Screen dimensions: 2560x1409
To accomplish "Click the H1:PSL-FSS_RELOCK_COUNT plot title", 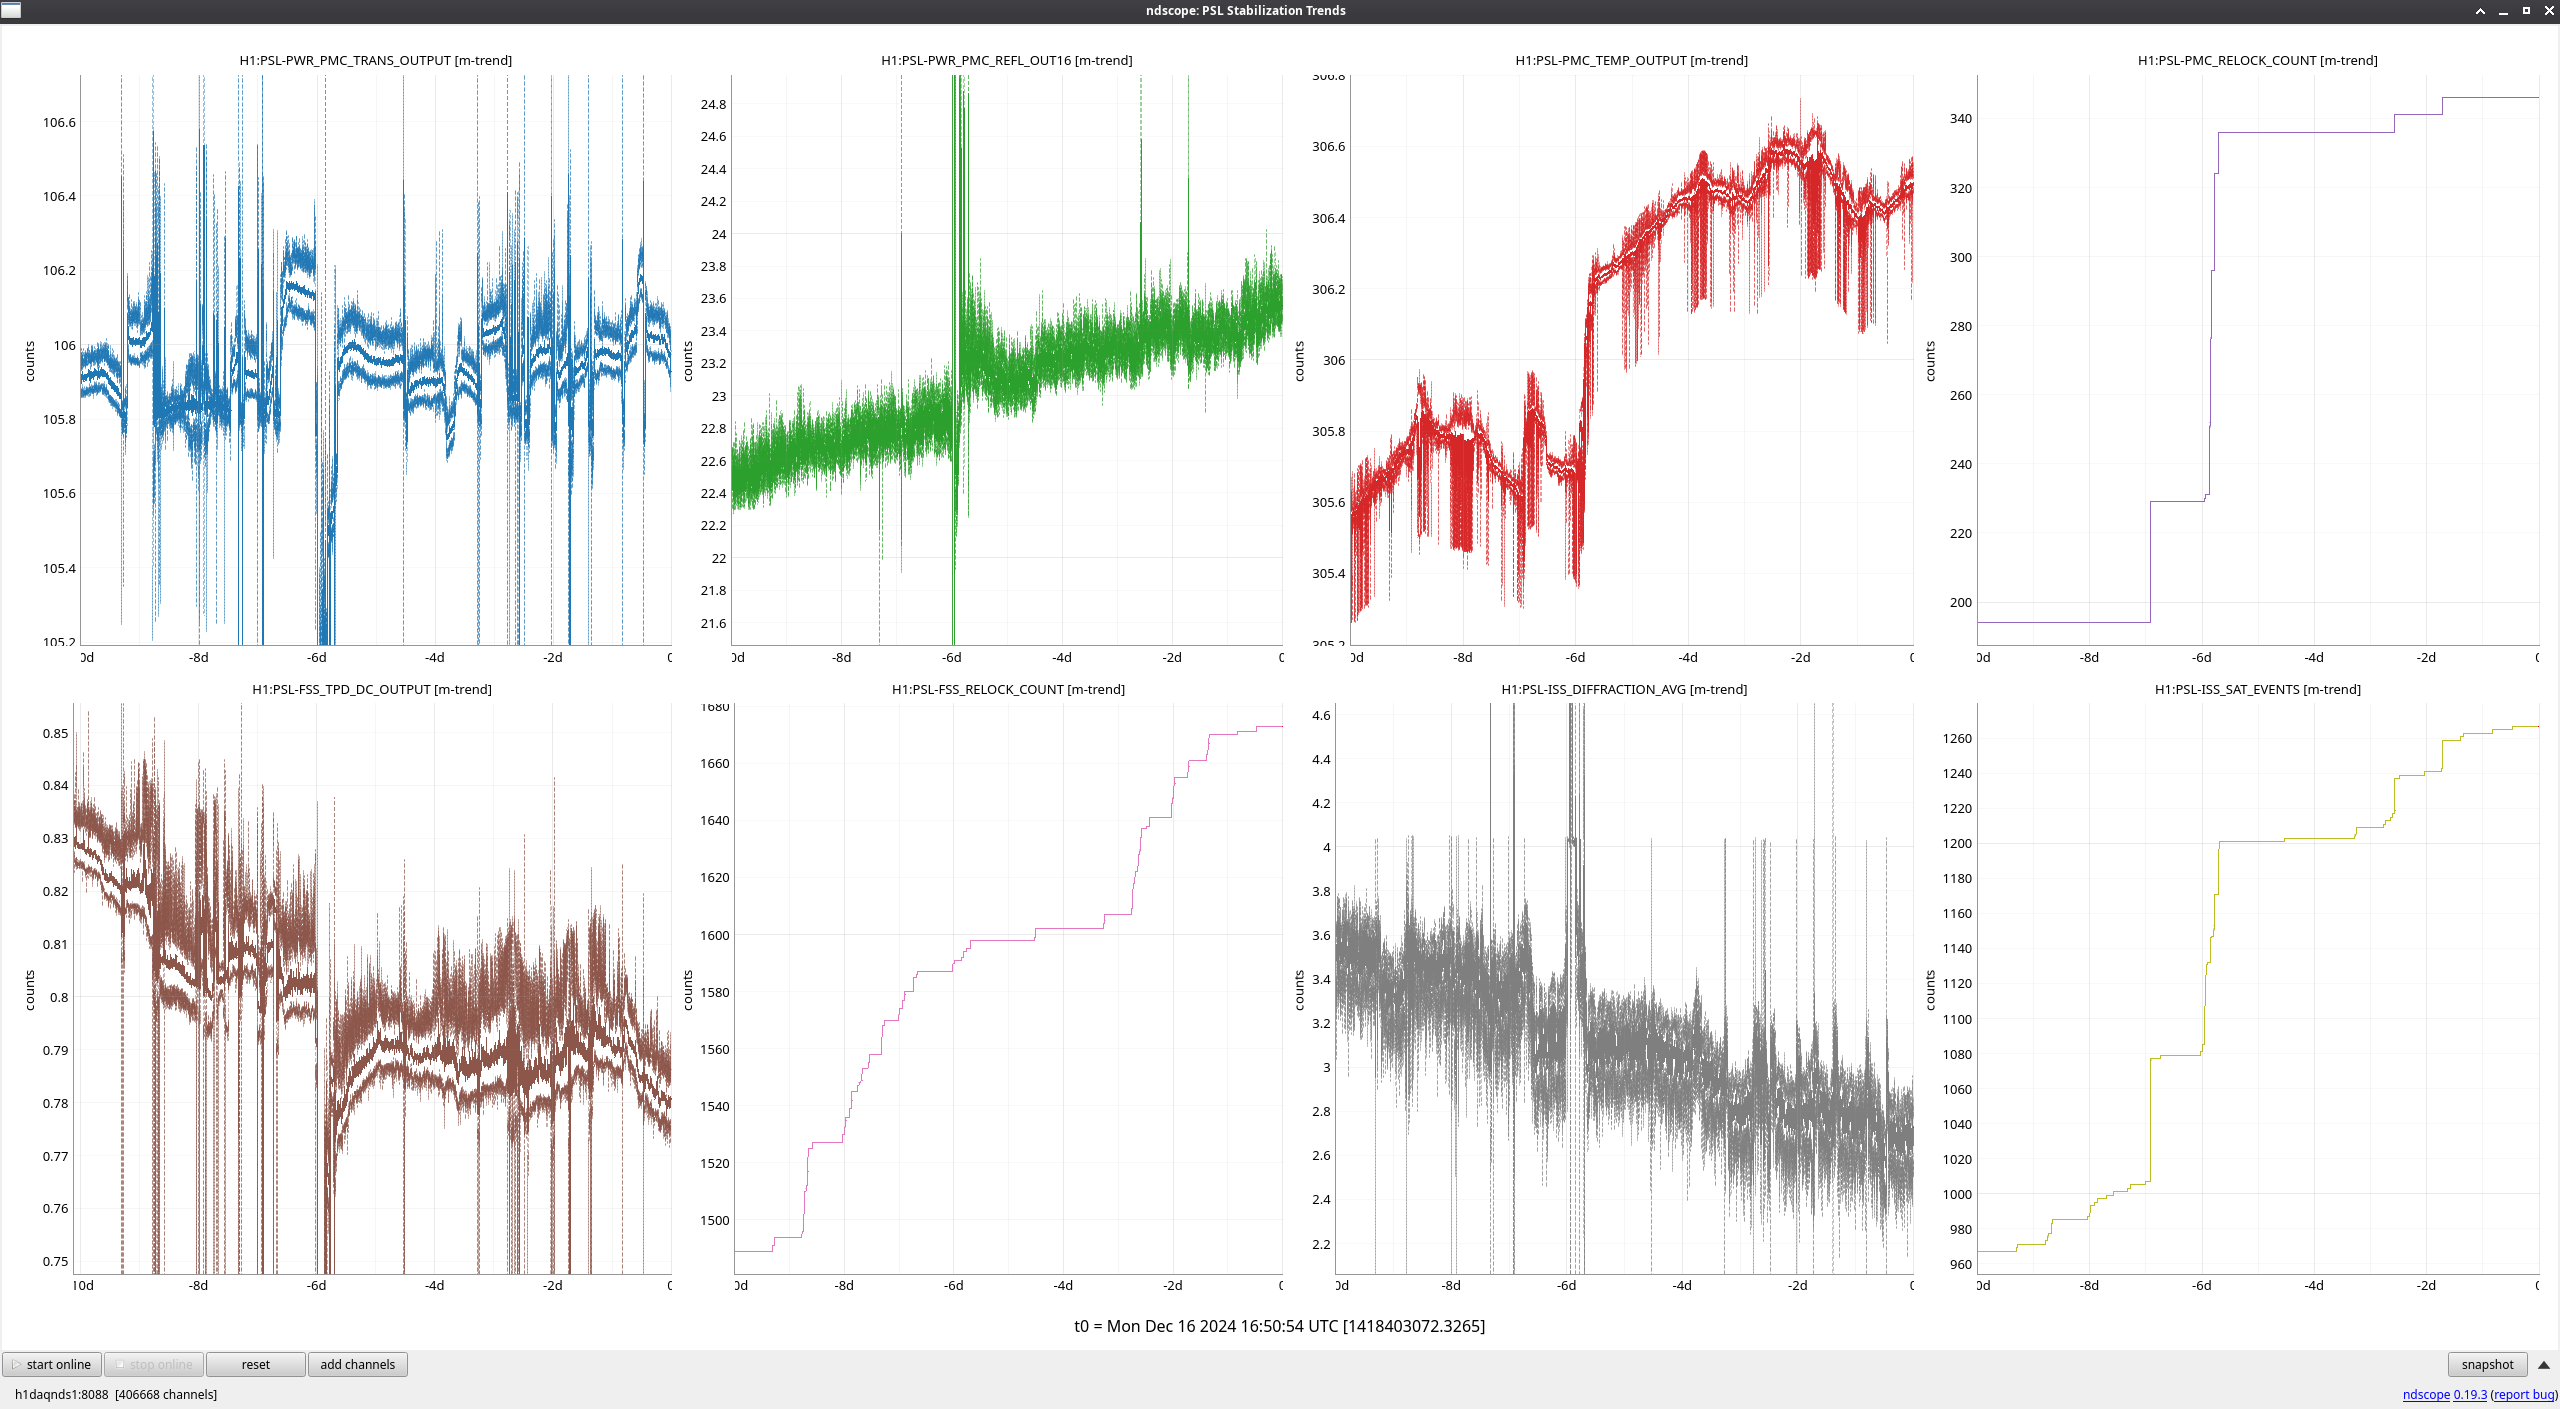I will [1008, 689].
